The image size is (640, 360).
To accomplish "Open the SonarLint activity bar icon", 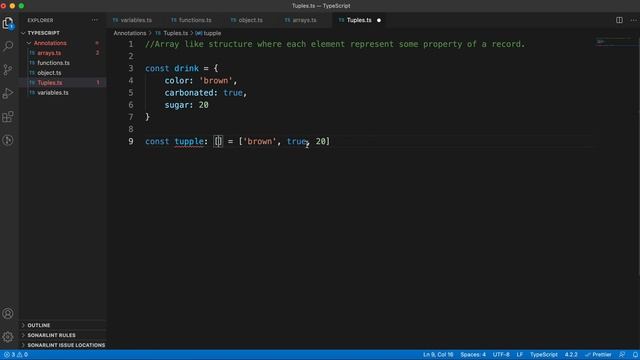I will click(8, 140).
